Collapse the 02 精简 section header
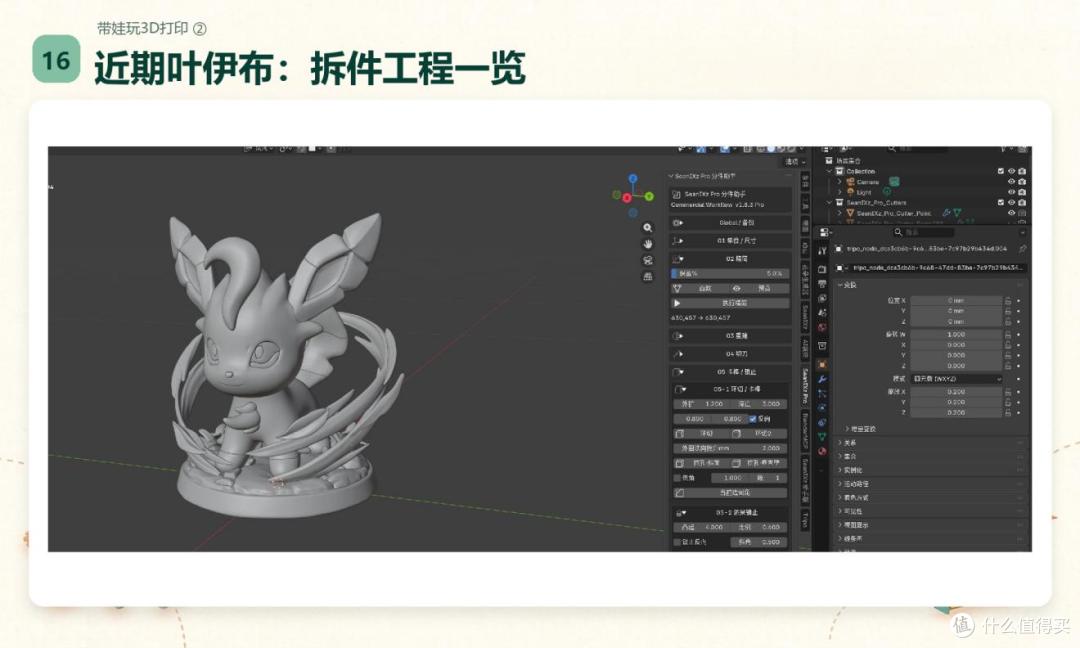 [730, 259]
